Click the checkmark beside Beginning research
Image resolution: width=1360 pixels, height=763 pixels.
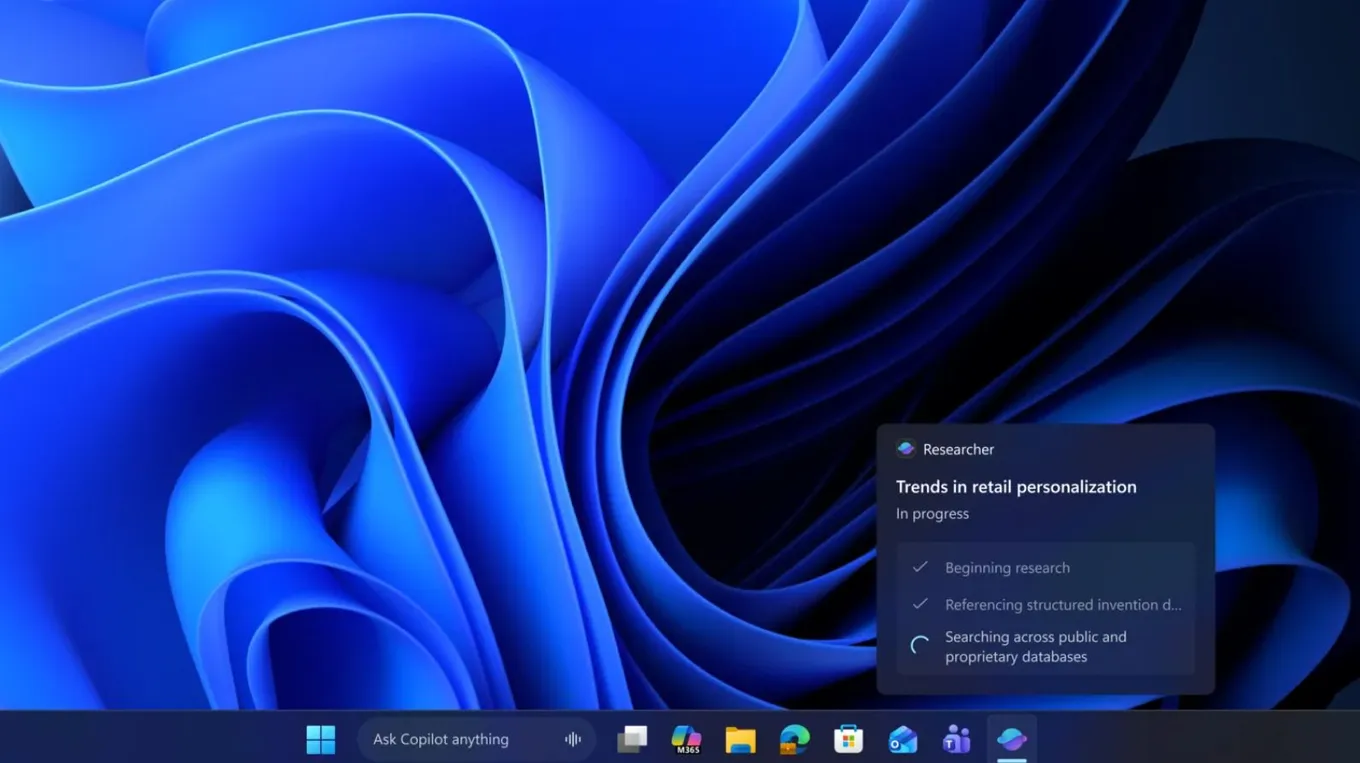(x=920, y=567)
